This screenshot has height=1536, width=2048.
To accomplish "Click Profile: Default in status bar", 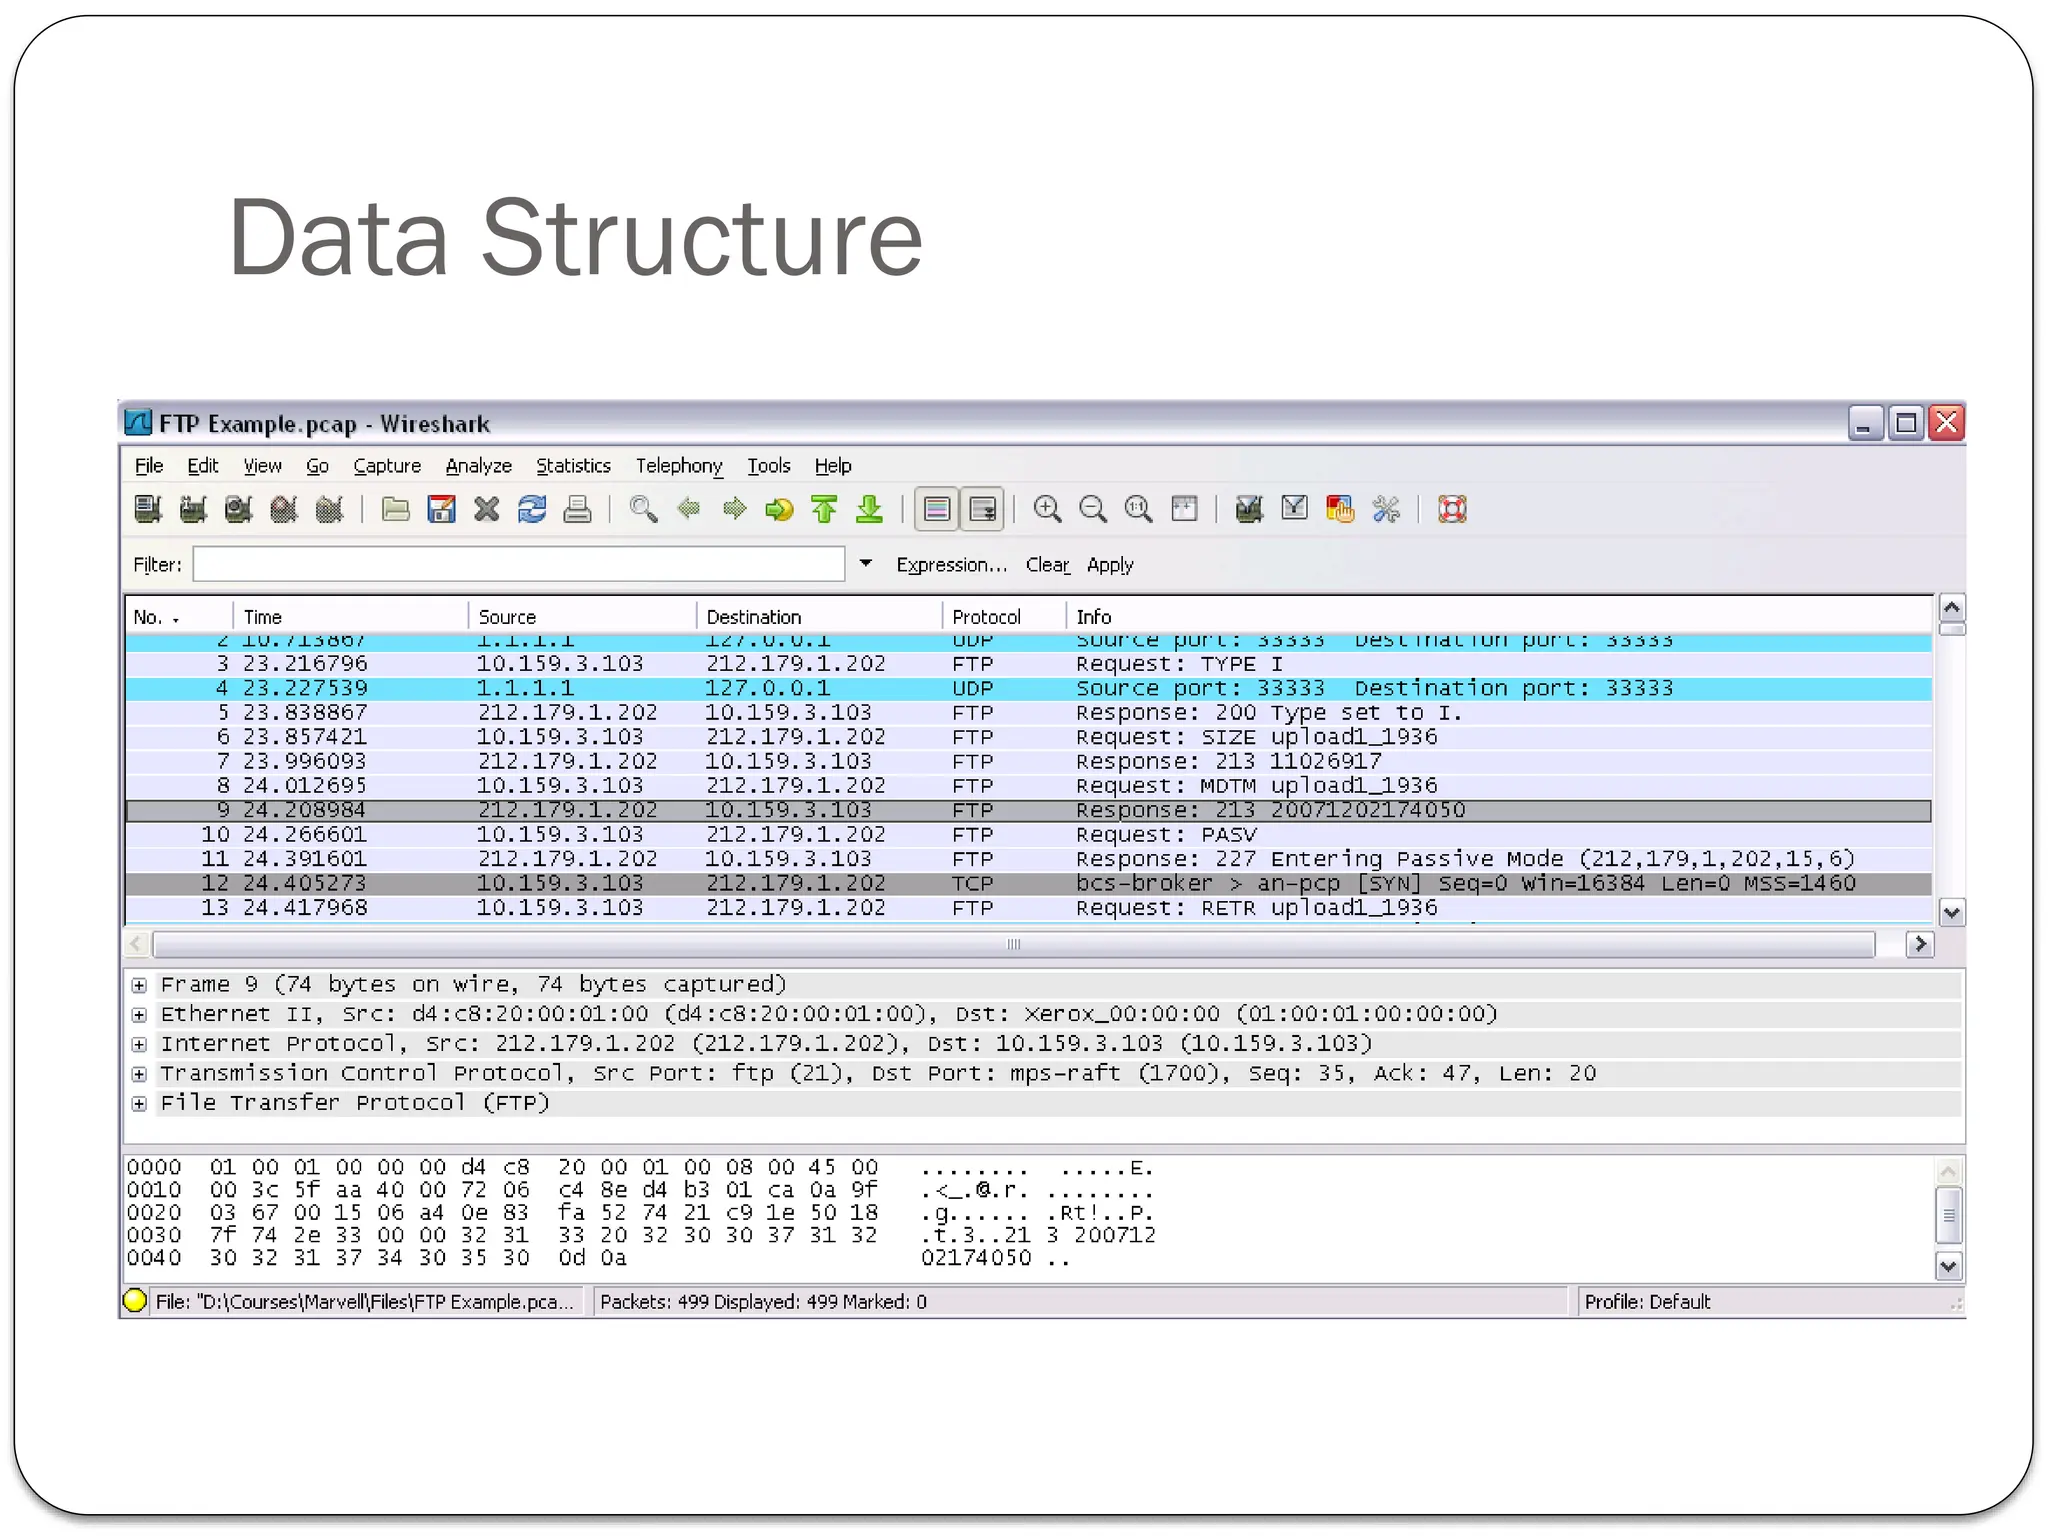I will [1648, 1302].
